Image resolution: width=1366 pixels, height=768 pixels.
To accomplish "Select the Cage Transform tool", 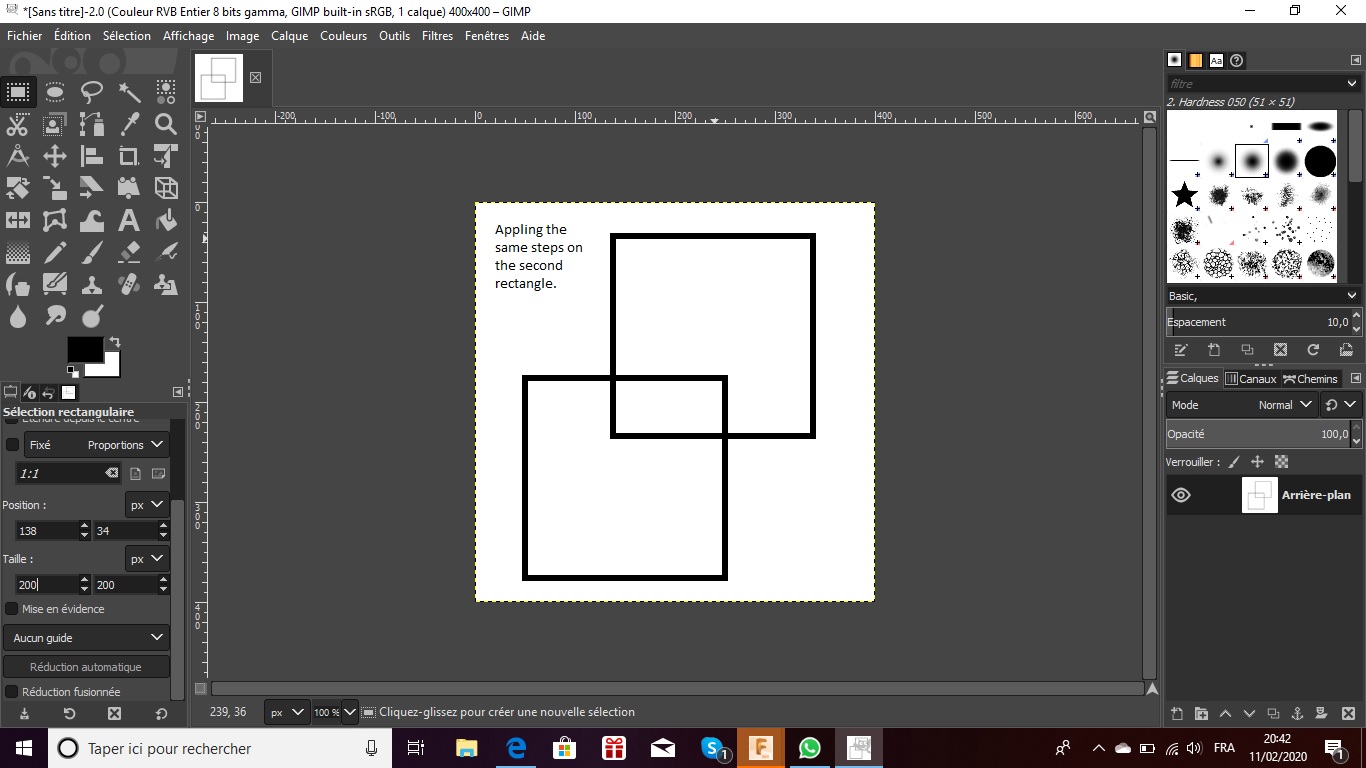I will 55,220.
